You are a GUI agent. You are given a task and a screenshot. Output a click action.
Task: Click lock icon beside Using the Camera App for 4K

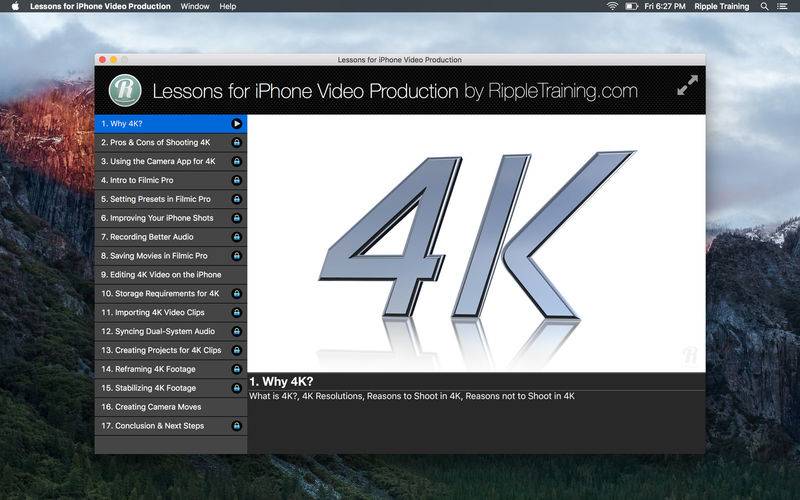click(236, 161)
